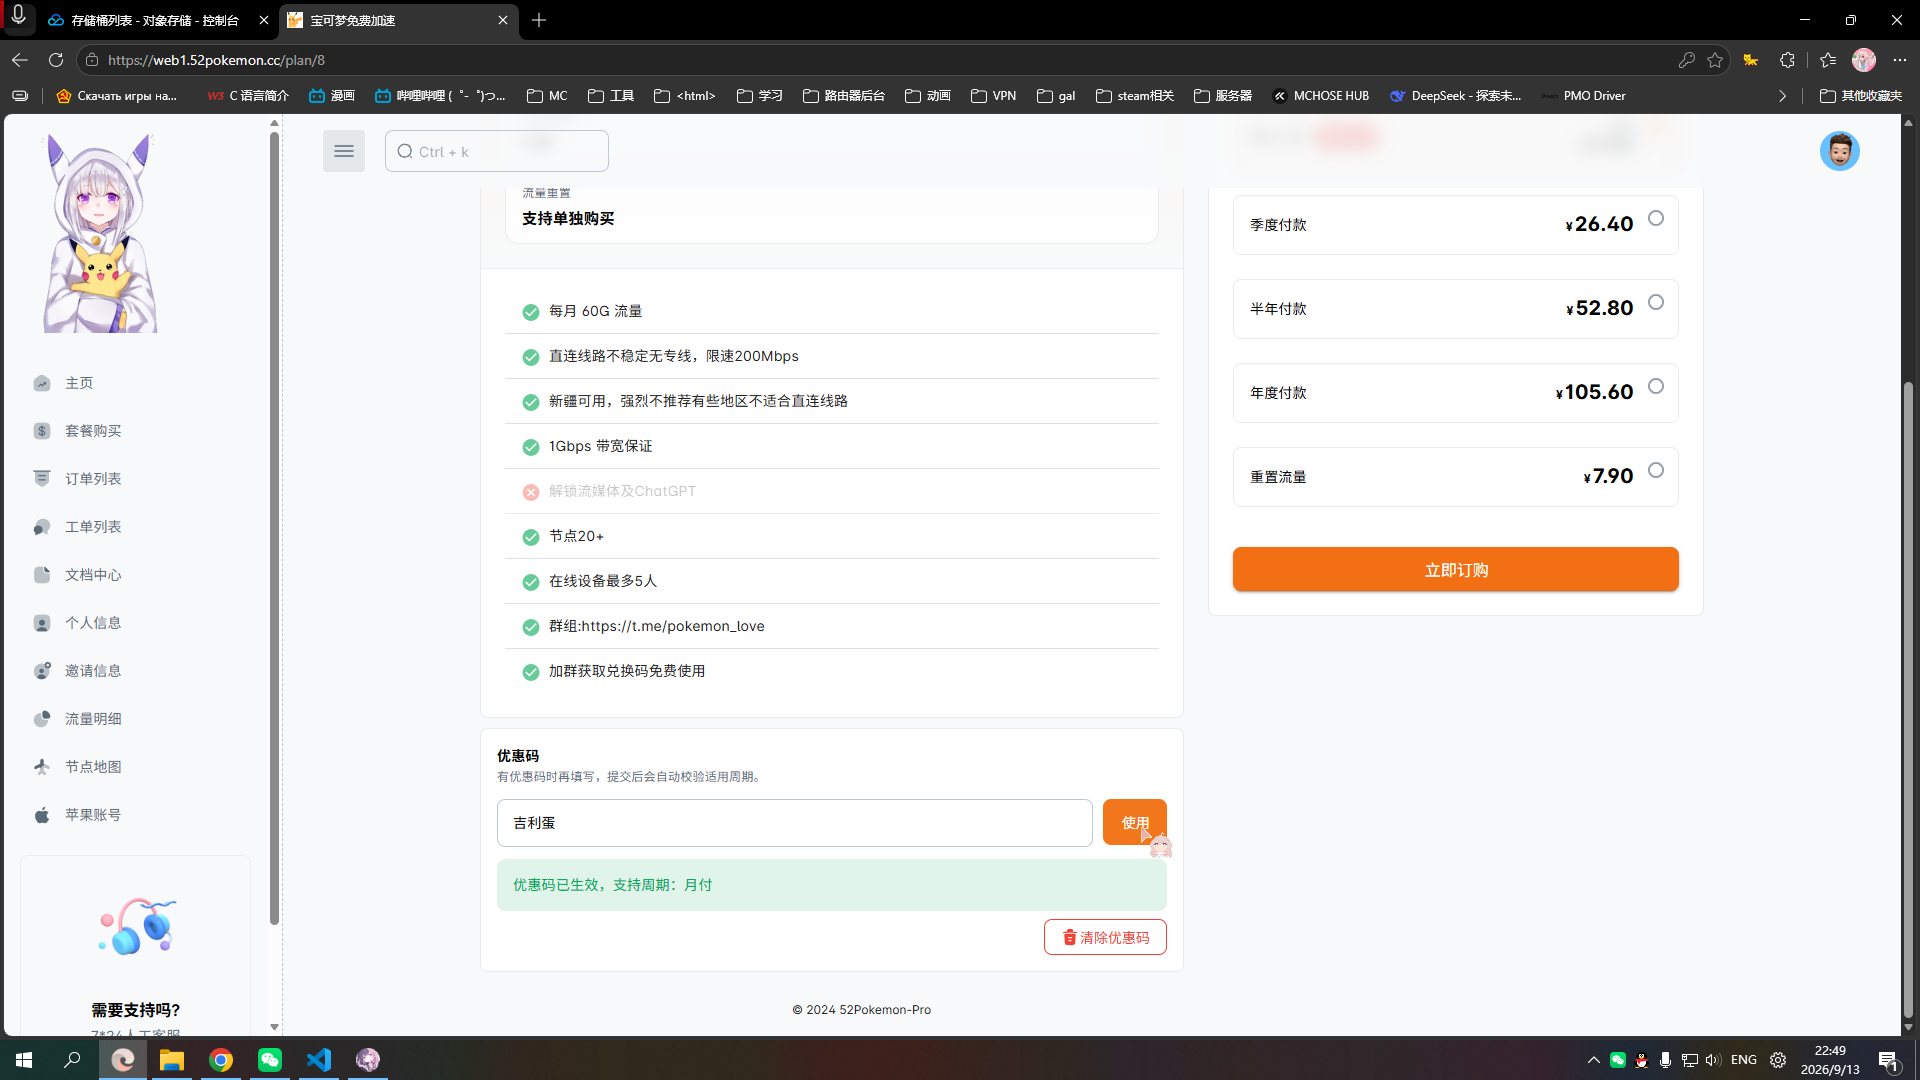
Task: Go to 主页 in the sidebar
Action: tap(79, 383)
